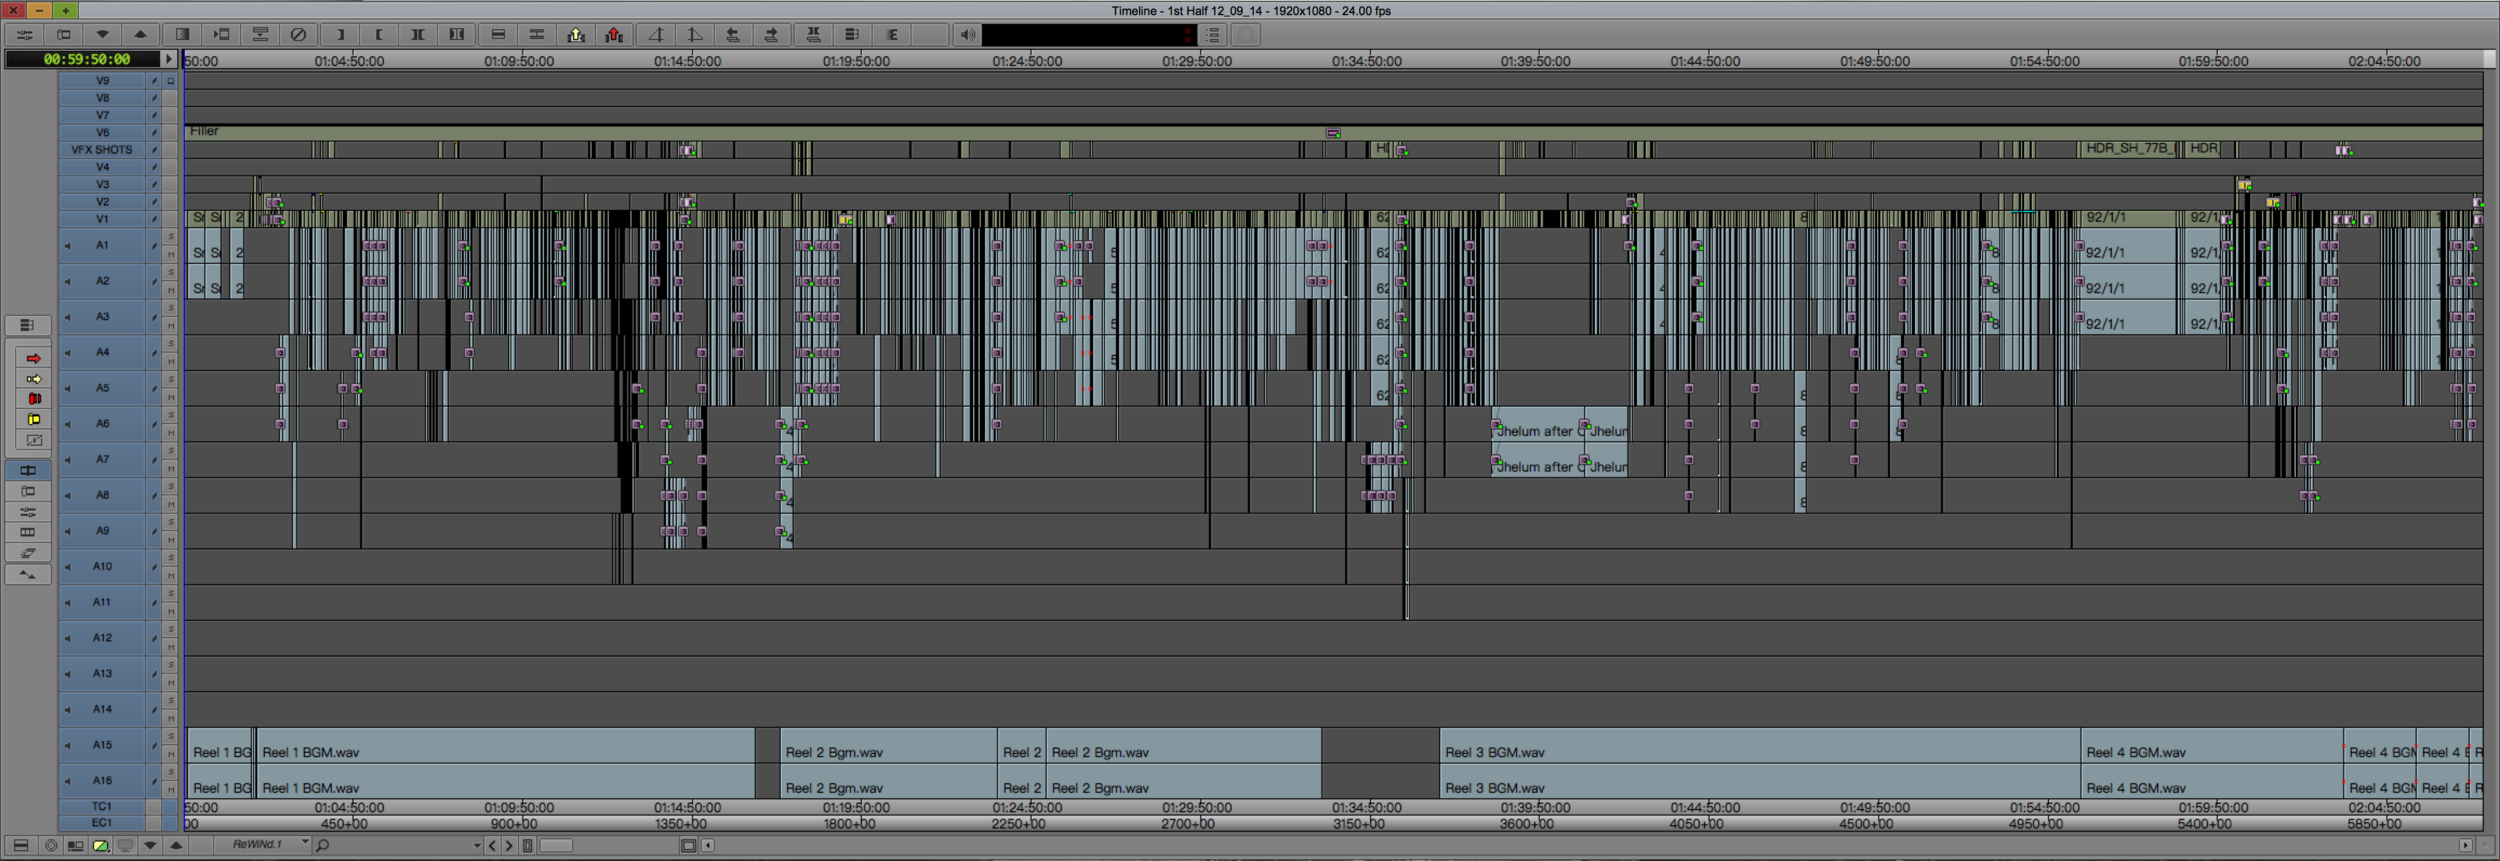Select the Reel 4 BGM.wav clip on A15
Screen dimensions: 2500x861
[x=2211, y=745]
